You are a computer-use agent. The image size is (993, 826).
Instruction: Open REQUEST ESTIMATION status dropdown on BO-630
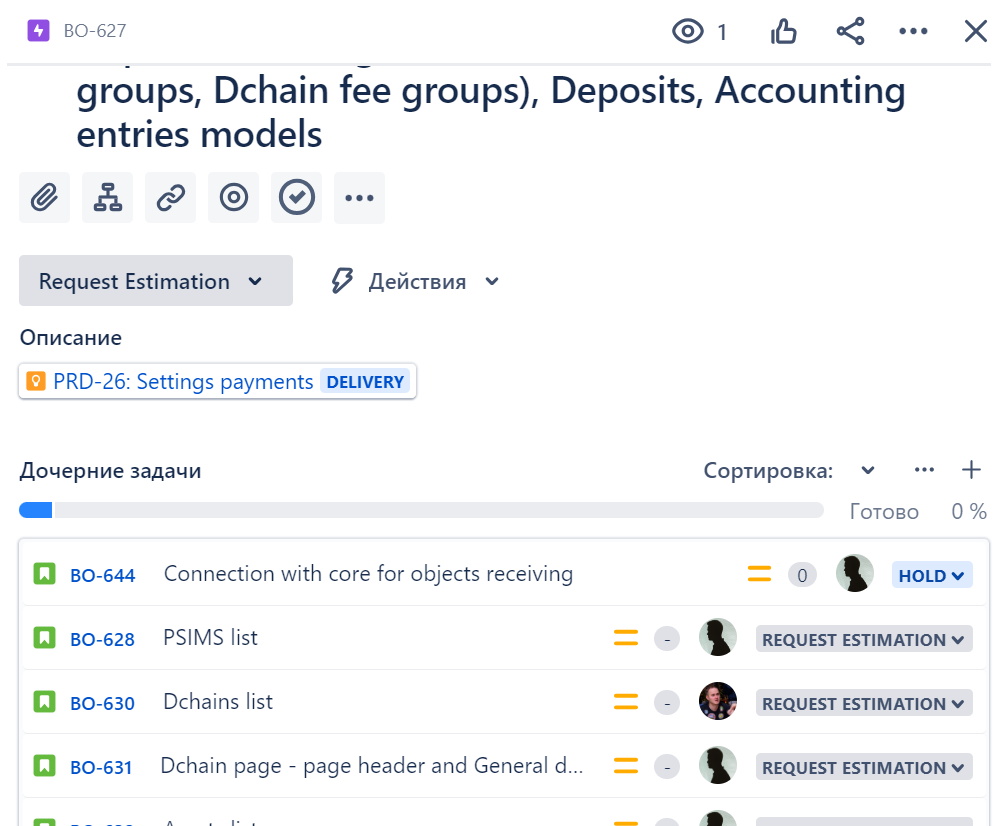click(864, 703)
